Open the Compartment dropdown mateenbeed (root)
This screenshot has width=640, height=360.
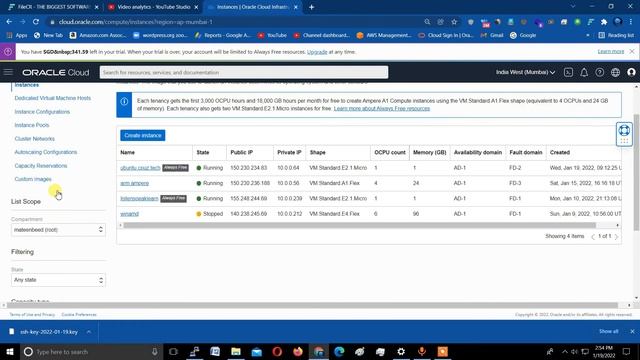(x=58, y=230)
